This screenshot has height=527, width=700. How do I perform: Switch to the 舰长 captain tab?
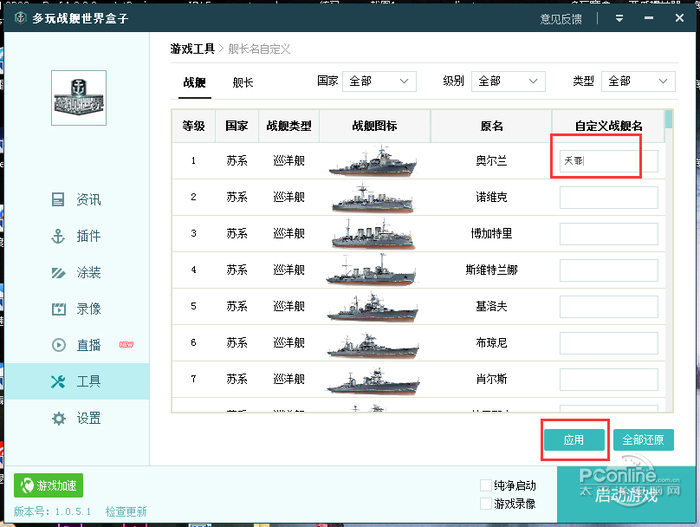(x=243, y=83)
